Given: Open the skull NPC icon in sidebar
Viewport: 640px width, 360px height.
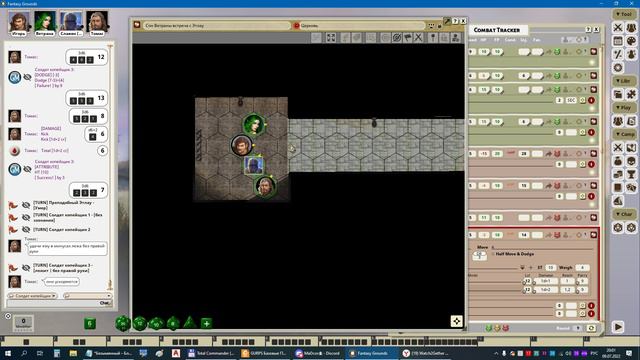Looking at the screenshot, I should [x=631, y=161].
